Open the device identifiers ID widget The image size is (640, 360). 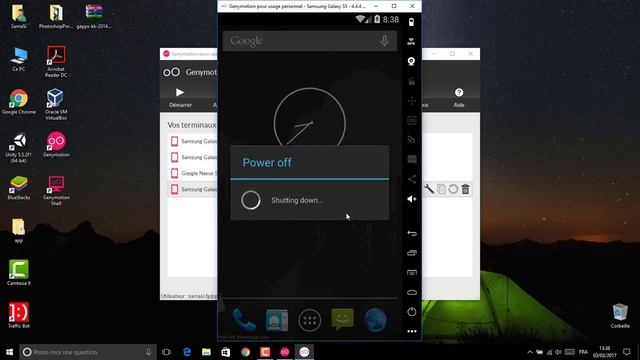411,120
